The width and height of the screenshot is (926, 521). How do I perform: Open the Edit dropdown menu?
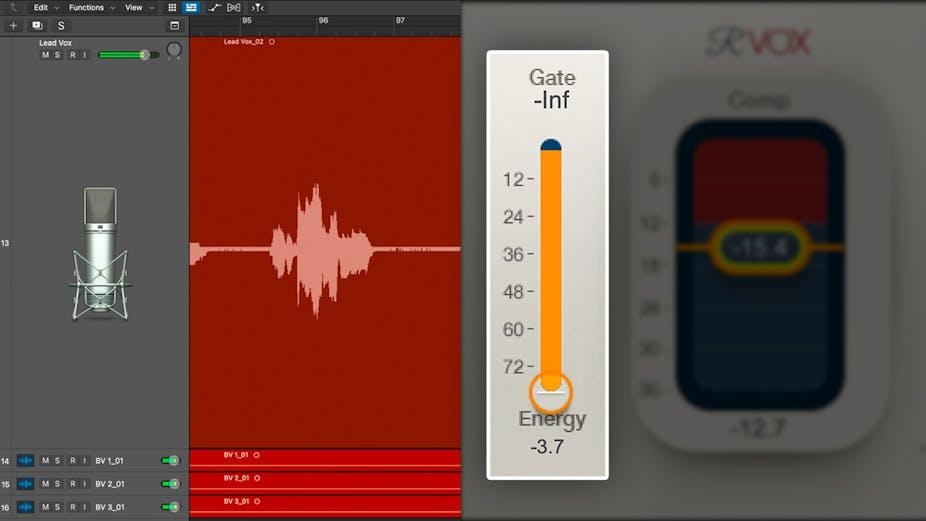coord(45,7)
